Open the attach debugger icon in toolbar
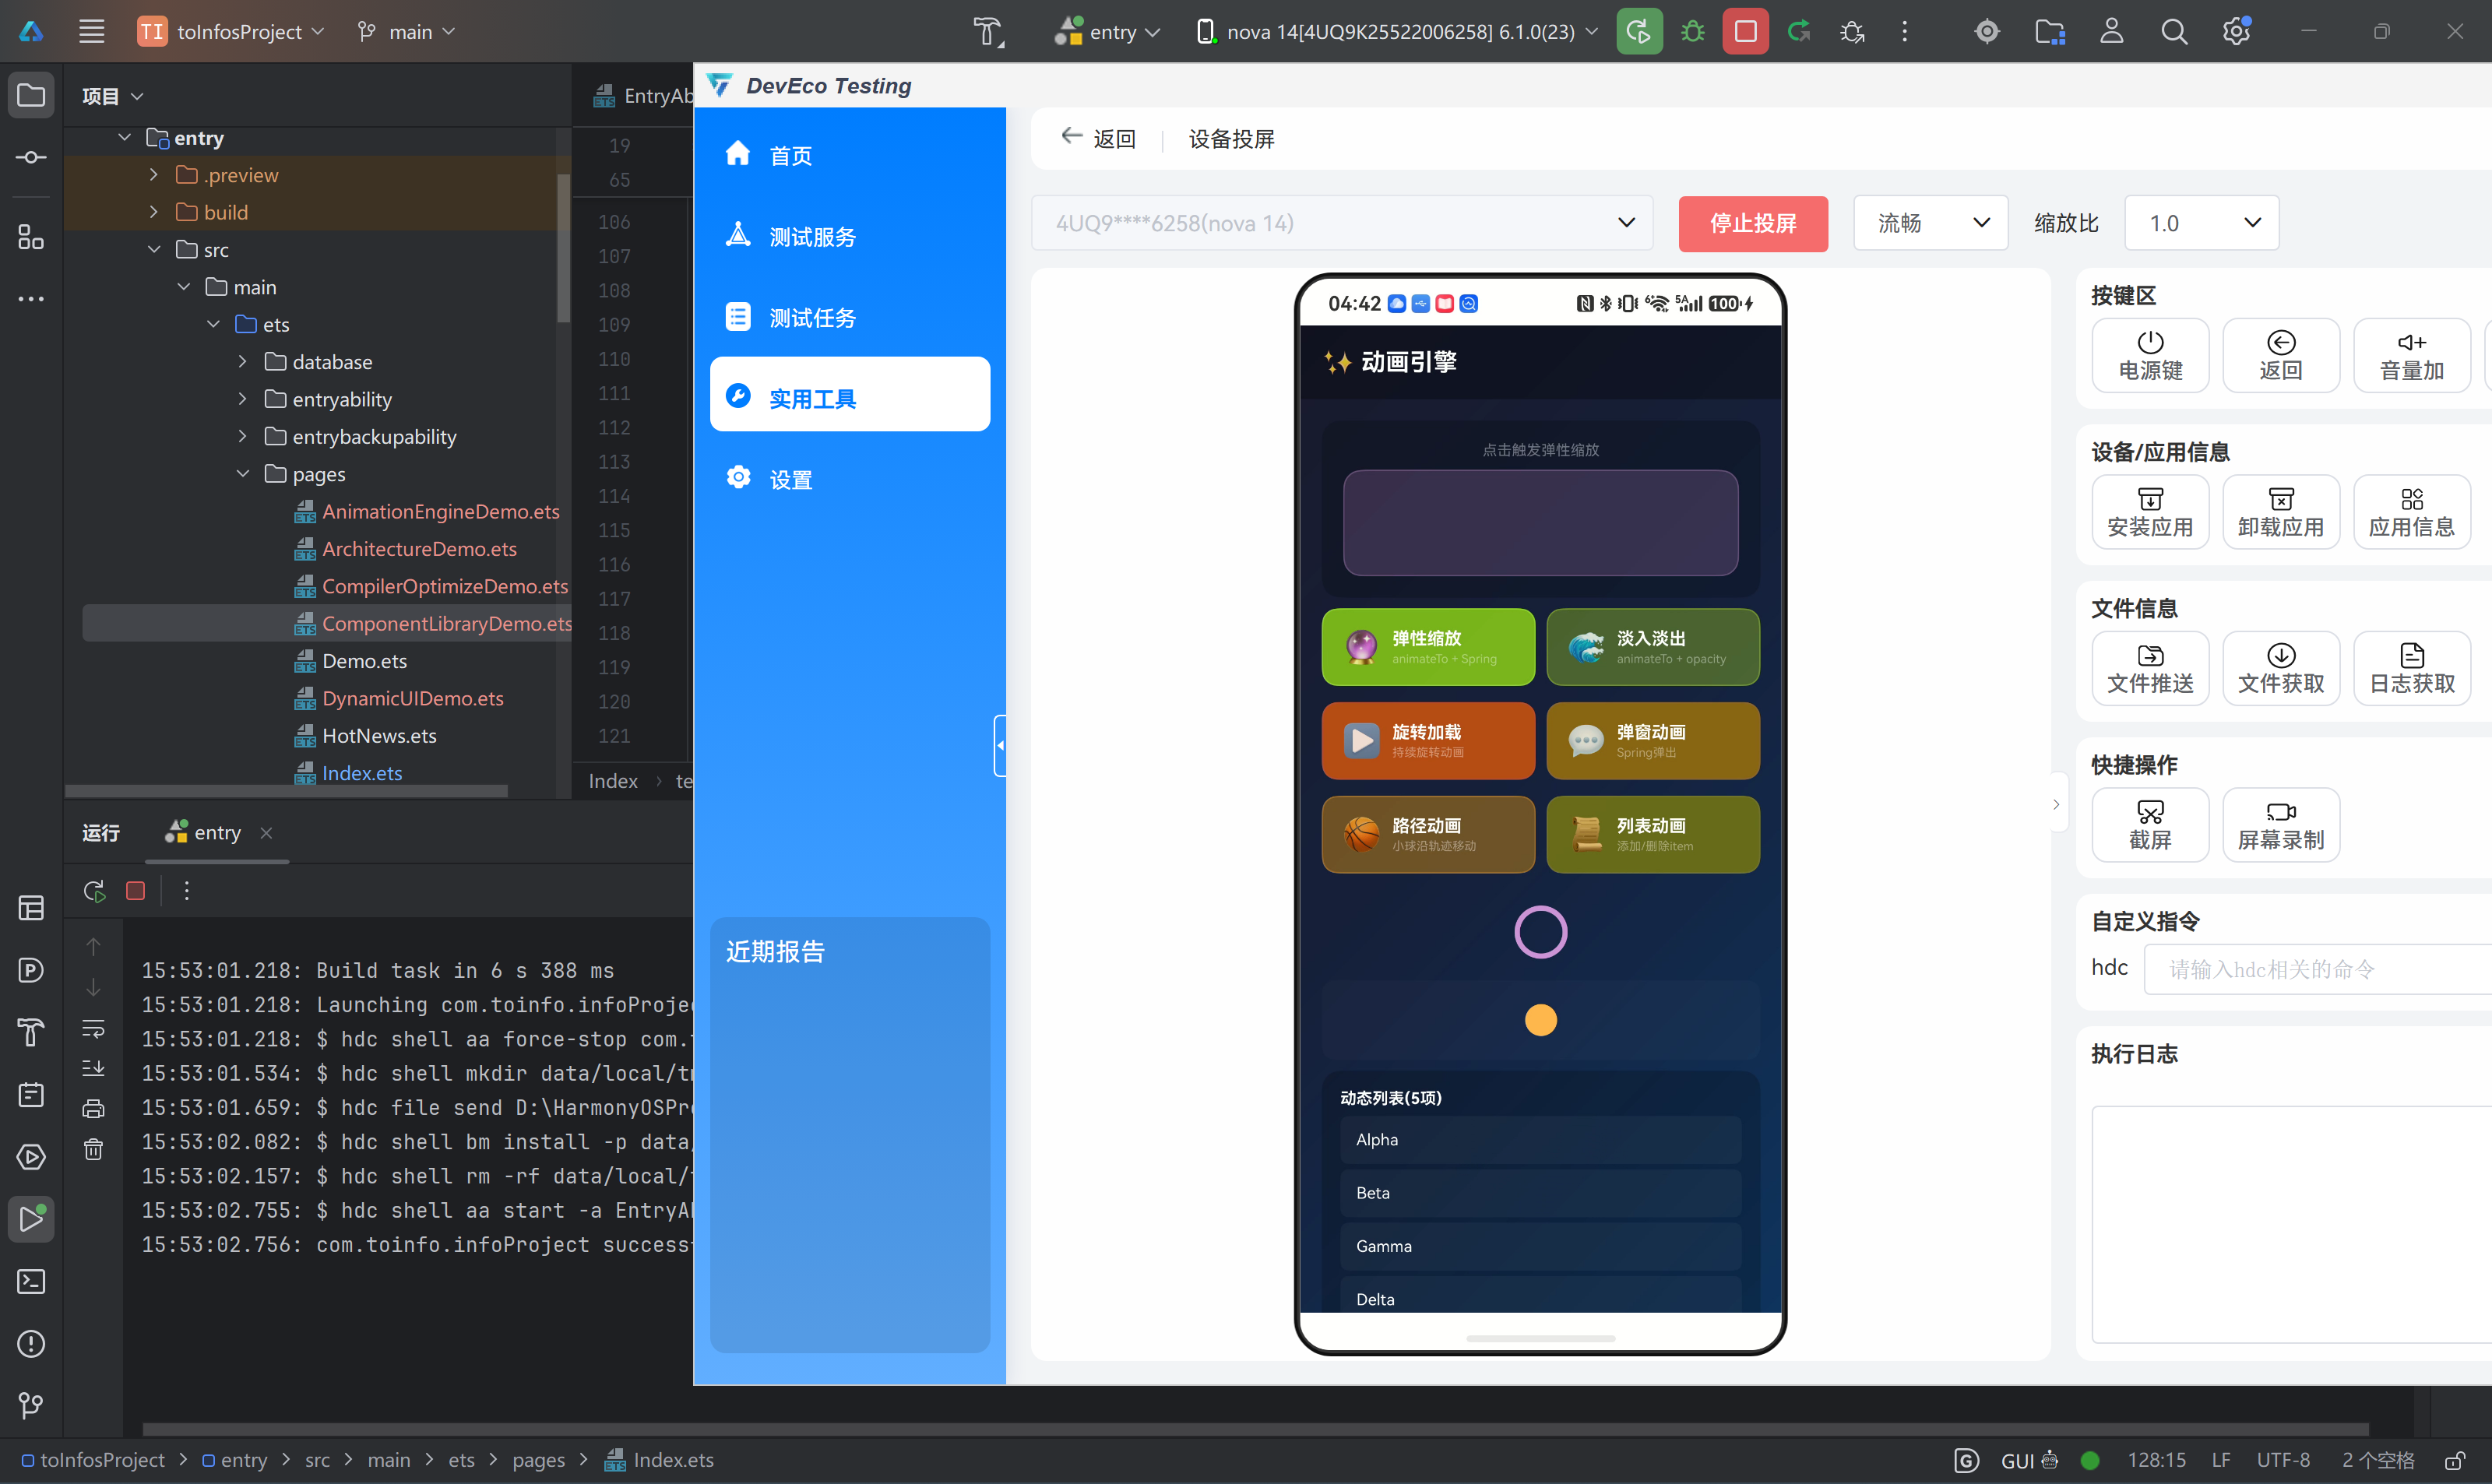Screen dimensions: 2492x1484 coord(1852,31)
